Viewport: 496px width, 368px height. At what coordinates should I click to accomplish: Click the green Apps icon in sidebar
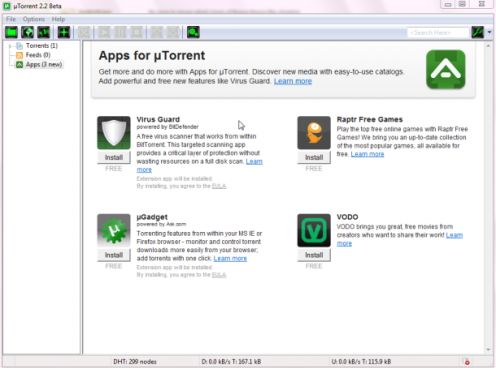(20, 64)
